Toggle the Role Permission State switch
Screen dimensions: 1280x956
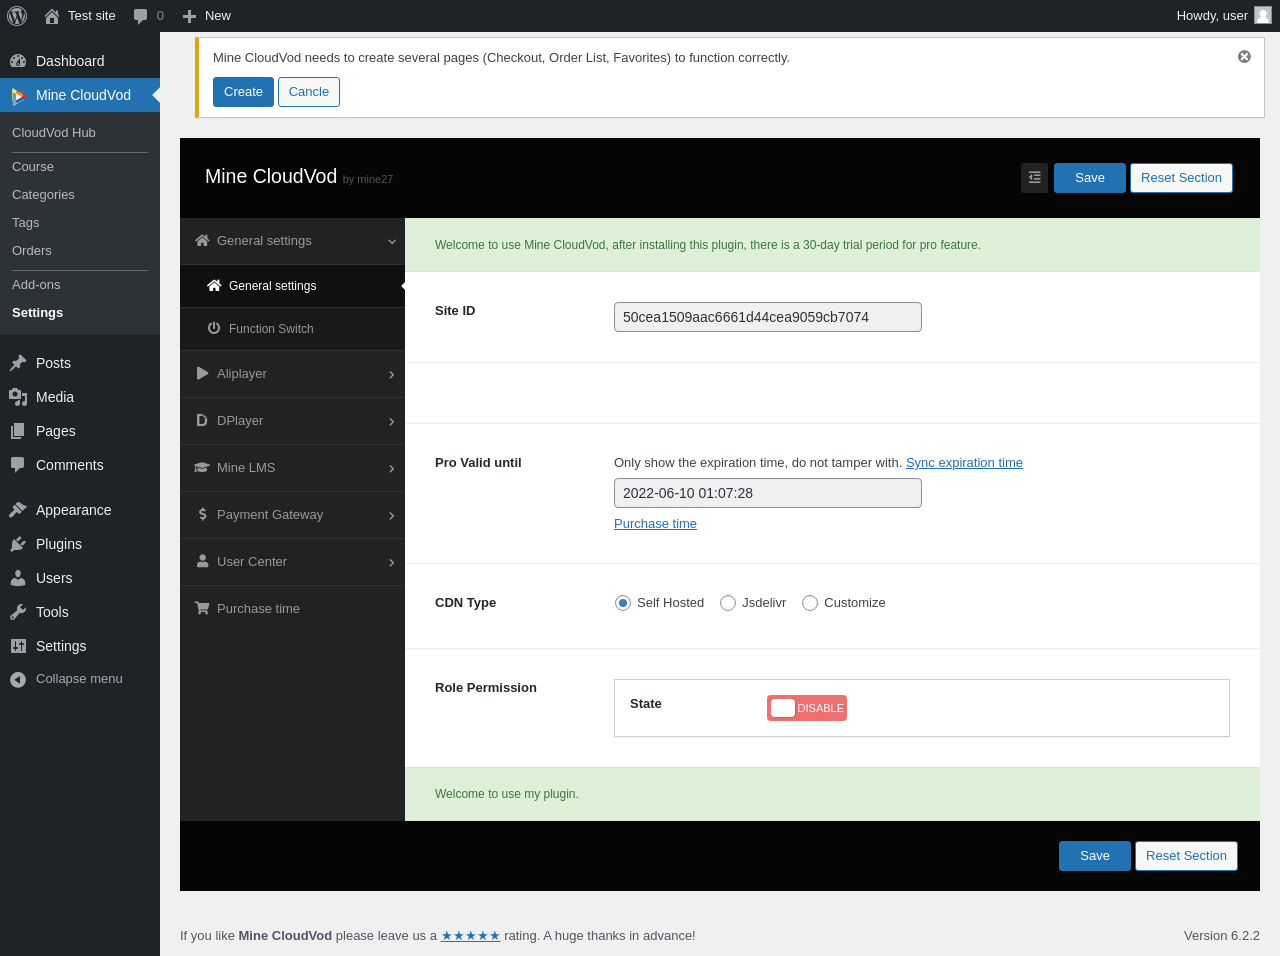pos(807,708)
